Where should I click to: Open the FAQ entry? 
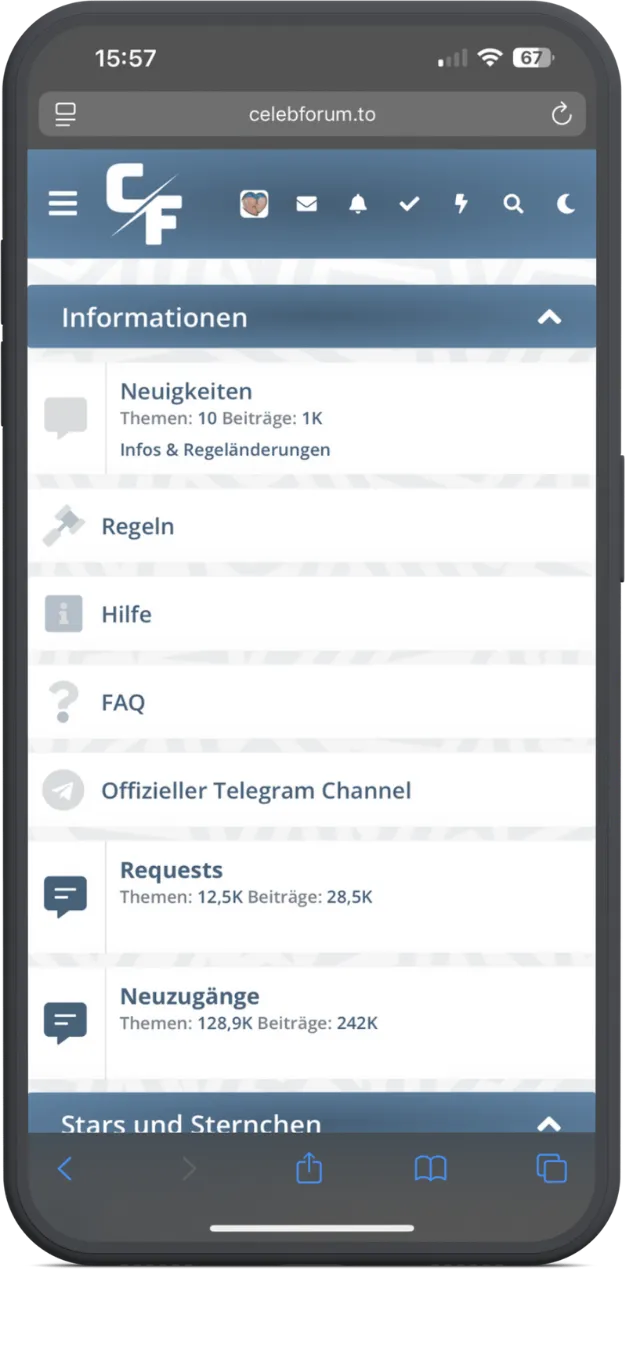click(123, 702)
